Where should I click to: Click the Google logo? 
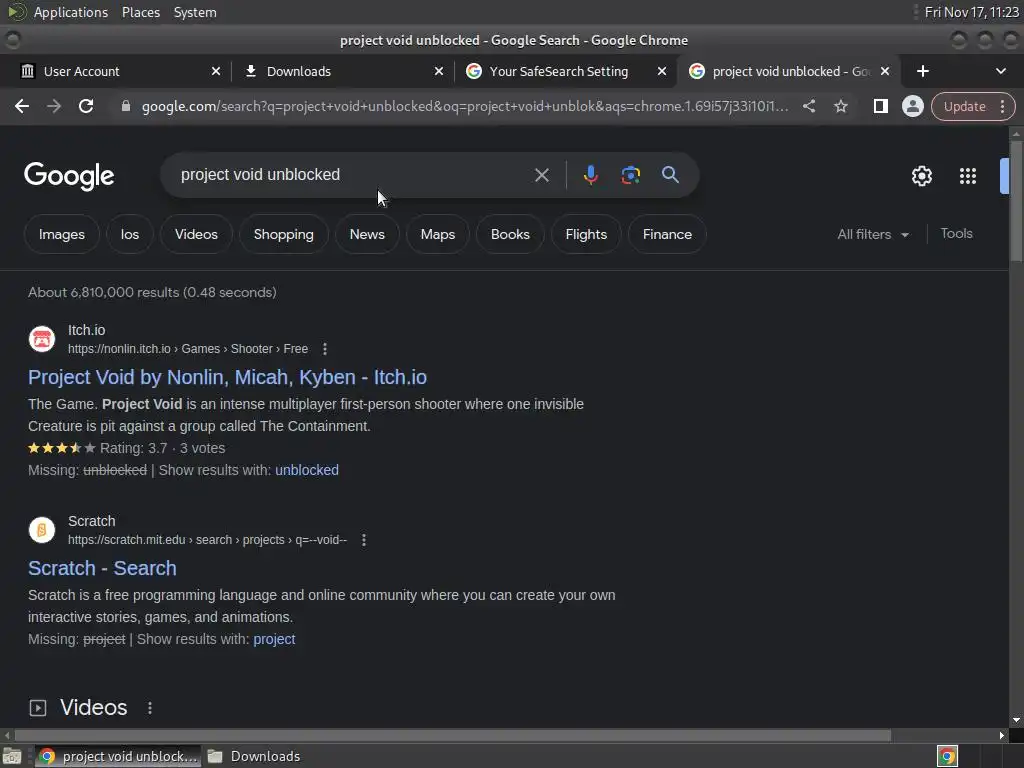point(69,176)
